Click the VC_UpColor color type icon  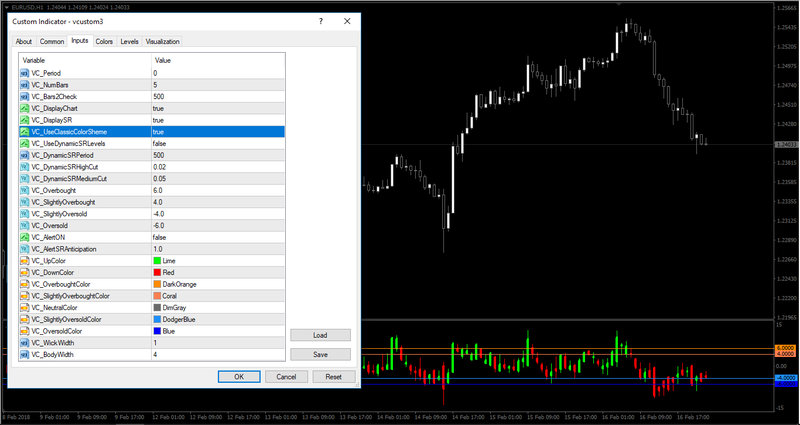24,261
